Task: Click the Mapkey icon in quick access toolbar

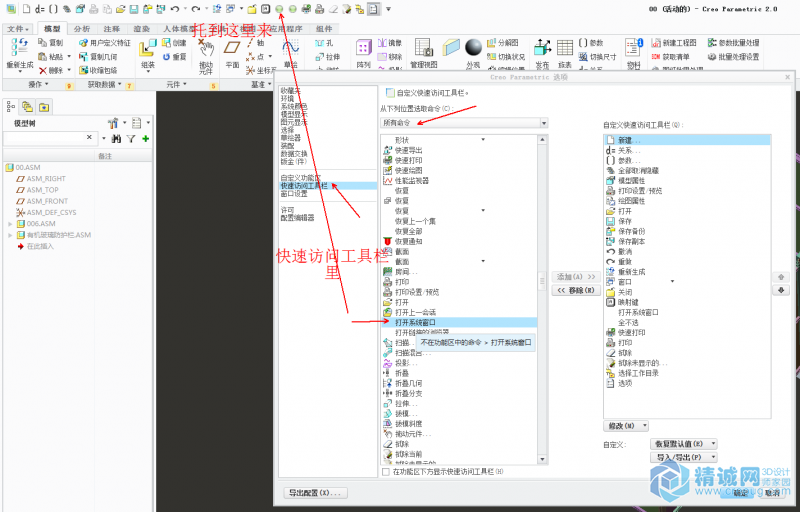Action: click(x=265, y=9)
